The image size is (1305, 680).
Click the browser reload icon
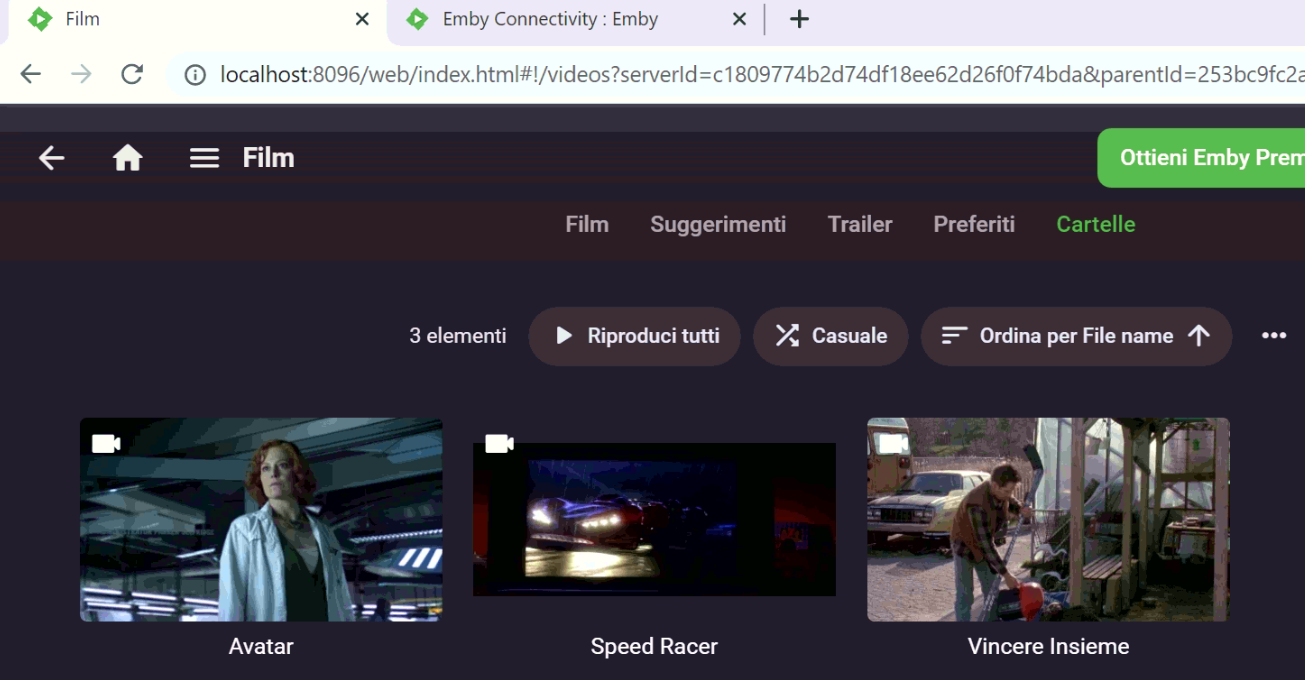coord(132,75)
